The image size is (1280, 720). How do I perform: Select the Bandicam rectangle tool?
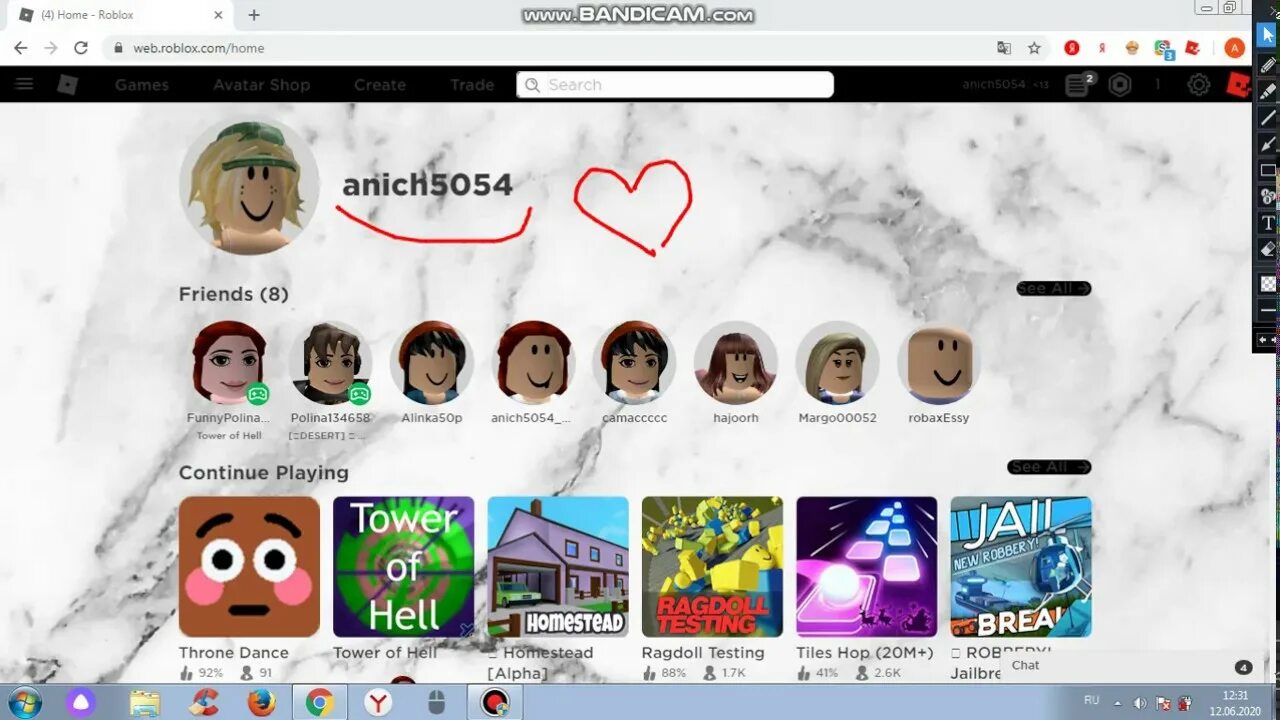[x=1267, y=170]
